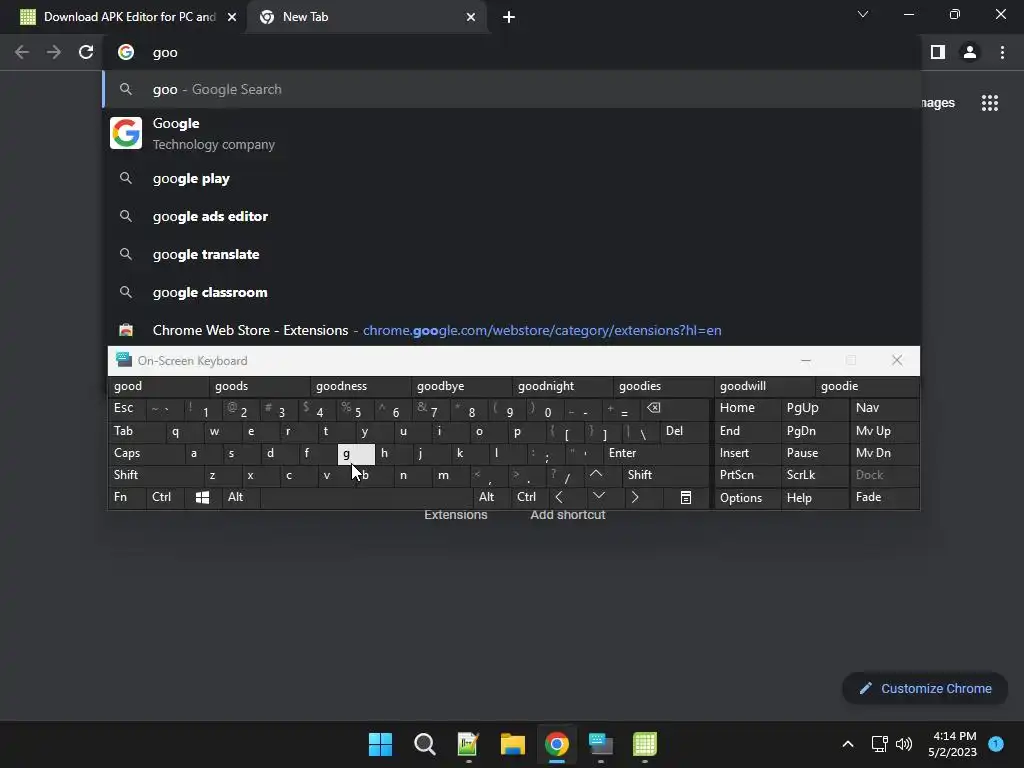Go back using Chrome's back arrow
This screenshot has width=1024, height=768.
[x=22, y=52]
